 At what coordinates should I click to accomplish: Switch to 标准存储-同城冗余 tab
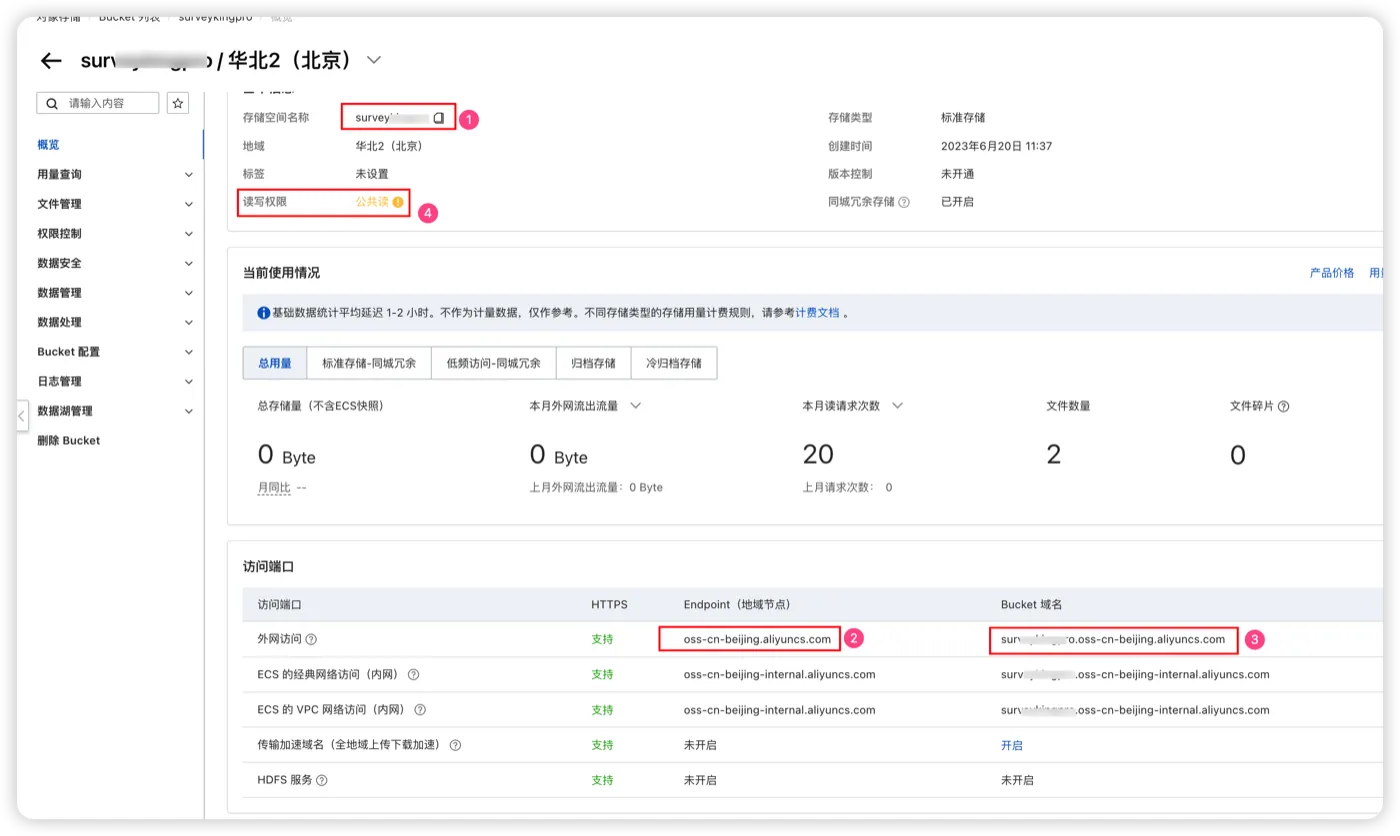(369, 363)
